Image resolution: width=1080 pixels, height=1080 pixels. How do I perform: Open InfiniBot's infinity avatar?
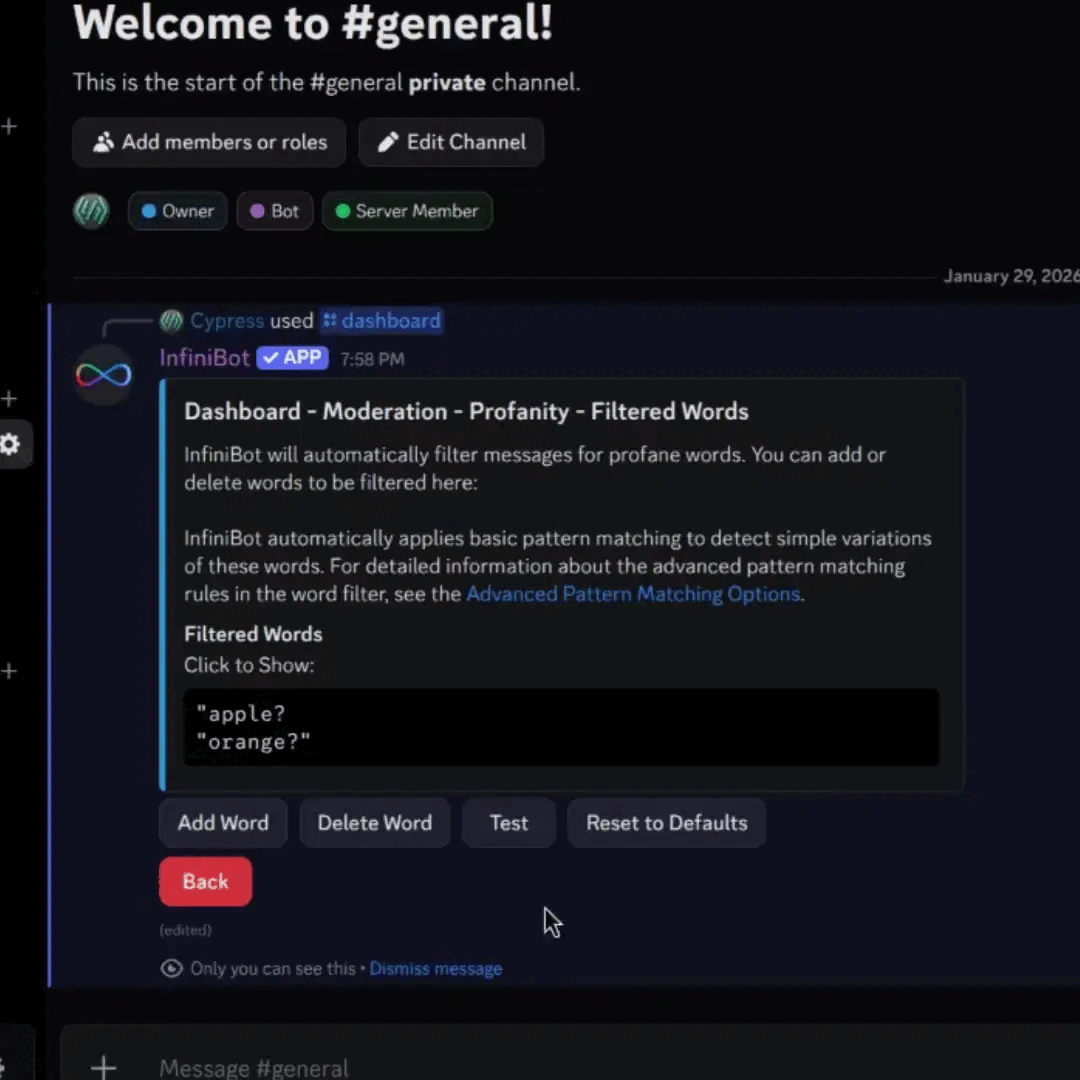click(103, 373)
